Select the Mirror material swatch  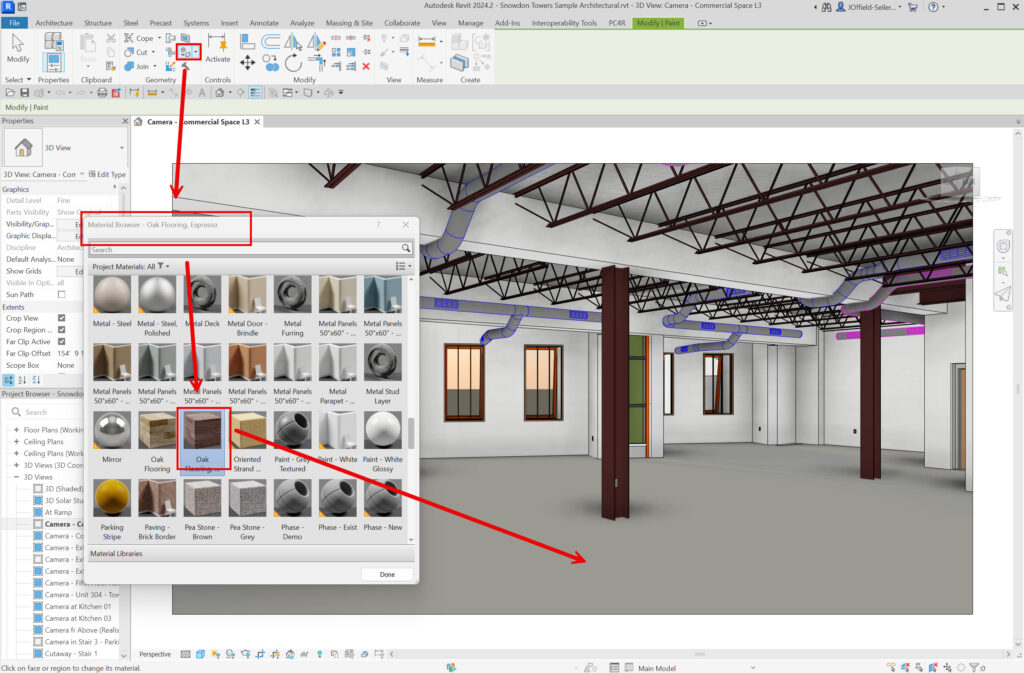(112, 436)
